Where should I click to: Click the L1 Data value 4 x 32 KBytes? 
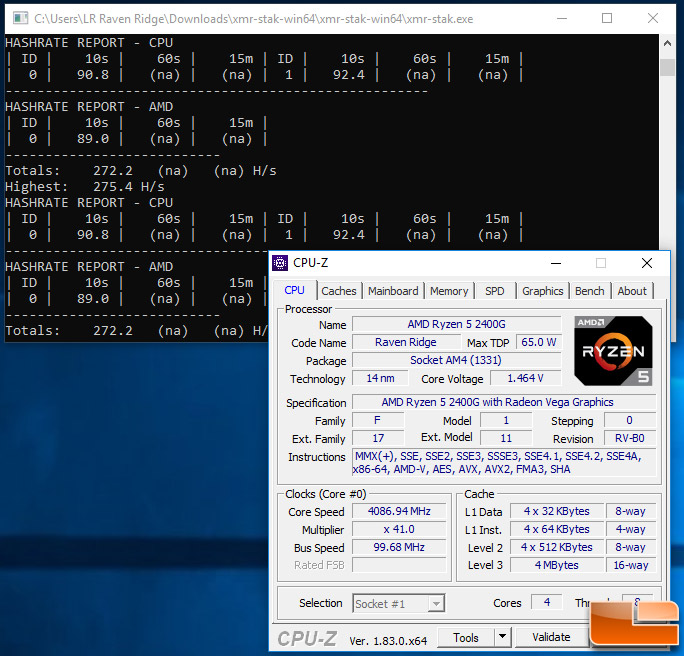pos(557,511)
